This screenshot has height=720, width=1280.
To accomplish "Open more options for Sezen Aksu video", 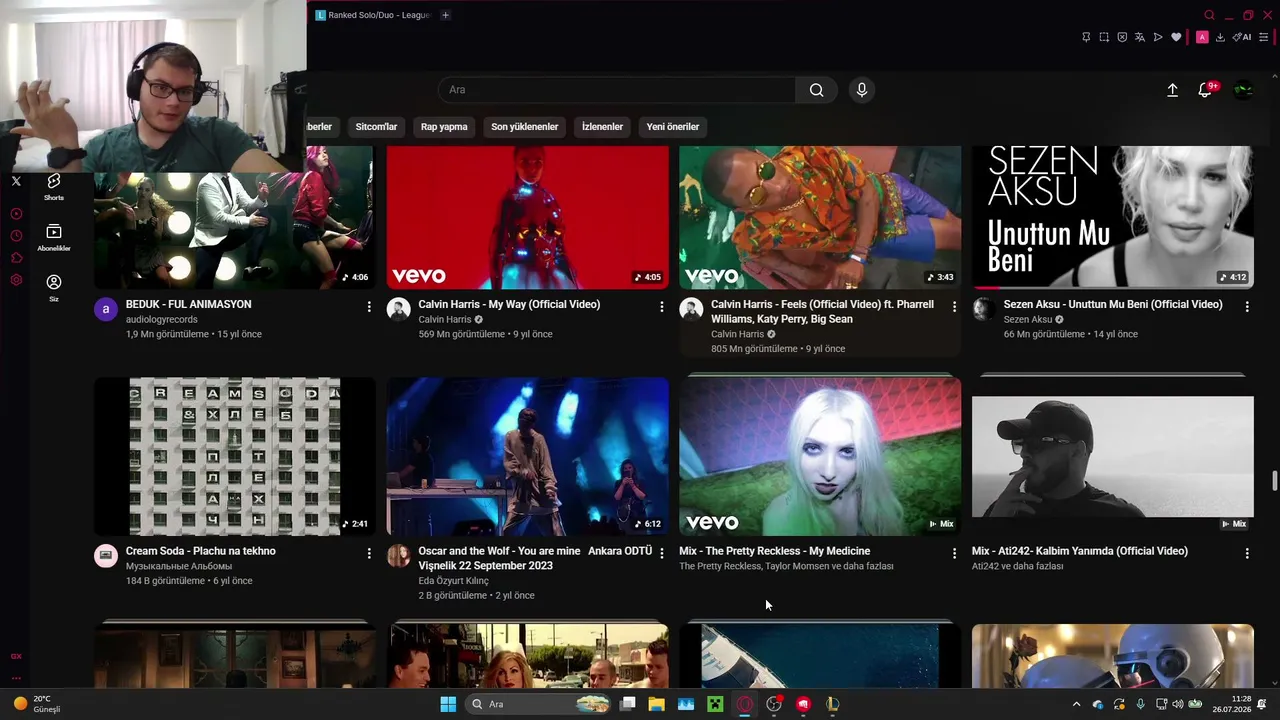I will coord(1247,307).
